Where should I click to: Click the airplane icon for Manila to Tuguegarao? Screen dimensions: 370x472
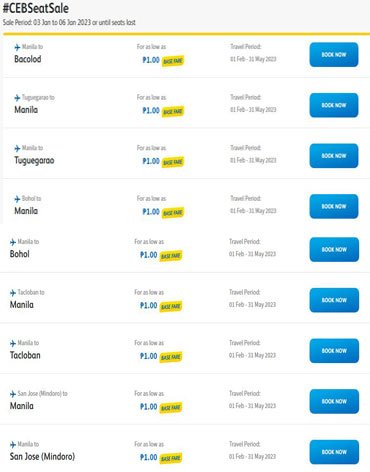click(x=17, y=148)
